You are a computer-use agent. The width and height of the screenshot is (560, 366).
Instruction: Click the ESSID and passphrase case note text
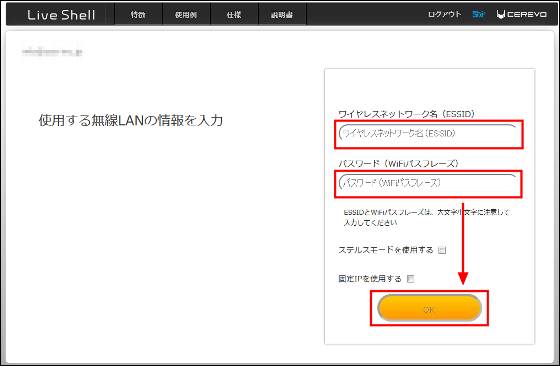[426, 217]
